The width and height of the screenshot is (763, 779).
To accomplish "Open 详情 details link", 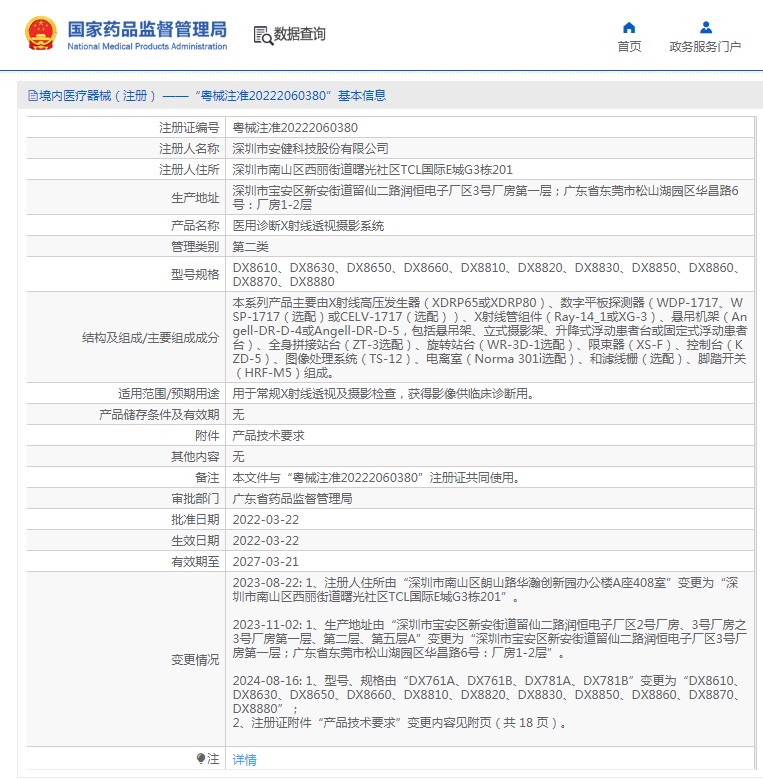I will pos(244,760).
